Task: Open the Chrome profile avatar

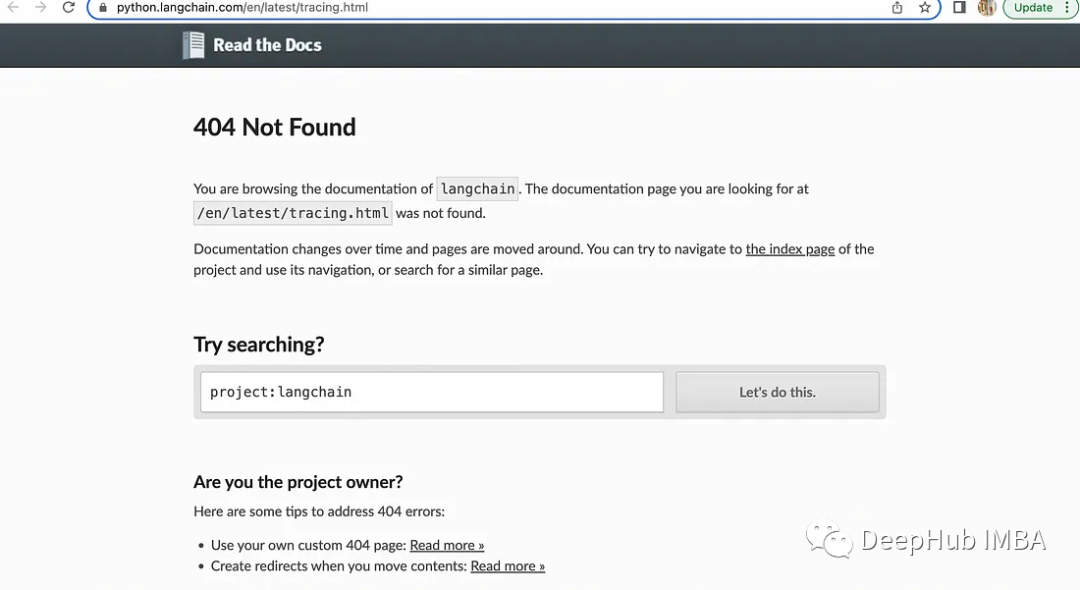Action: click(x=987, y=8)
